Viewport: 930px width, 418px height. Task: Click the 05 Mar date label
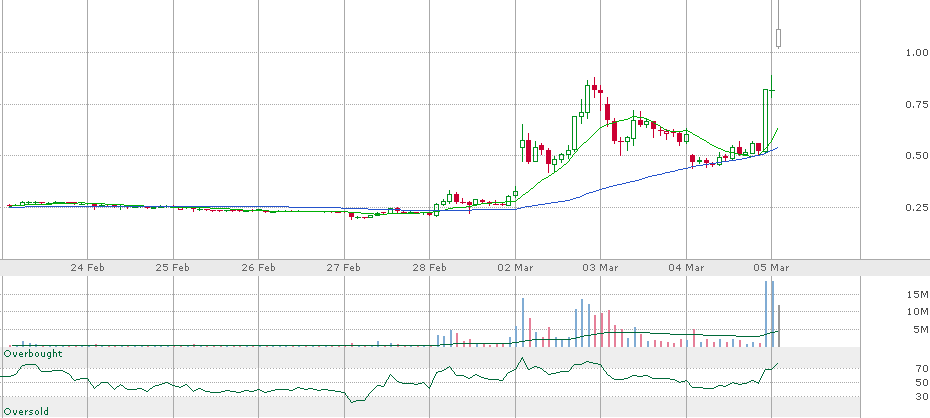(772, 267)
